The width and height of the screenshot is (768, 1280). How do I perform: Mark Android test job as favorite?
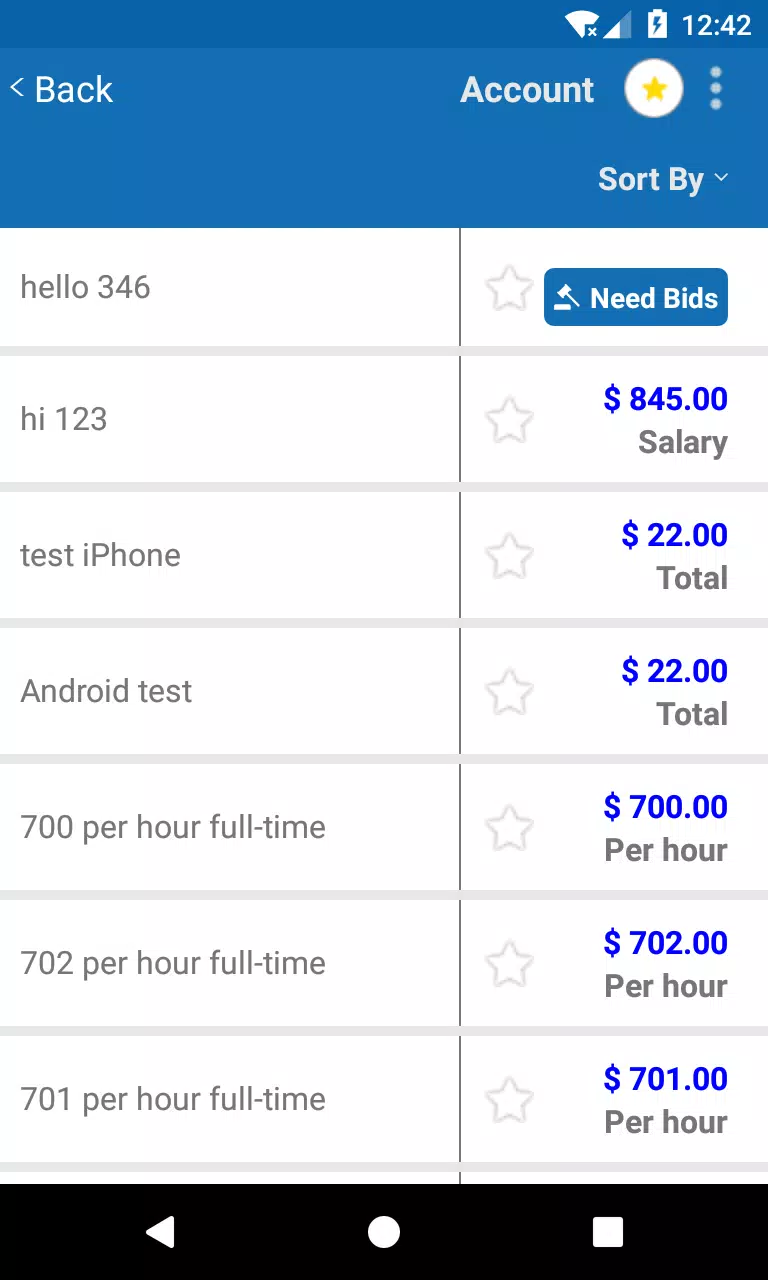click(509, 692)
